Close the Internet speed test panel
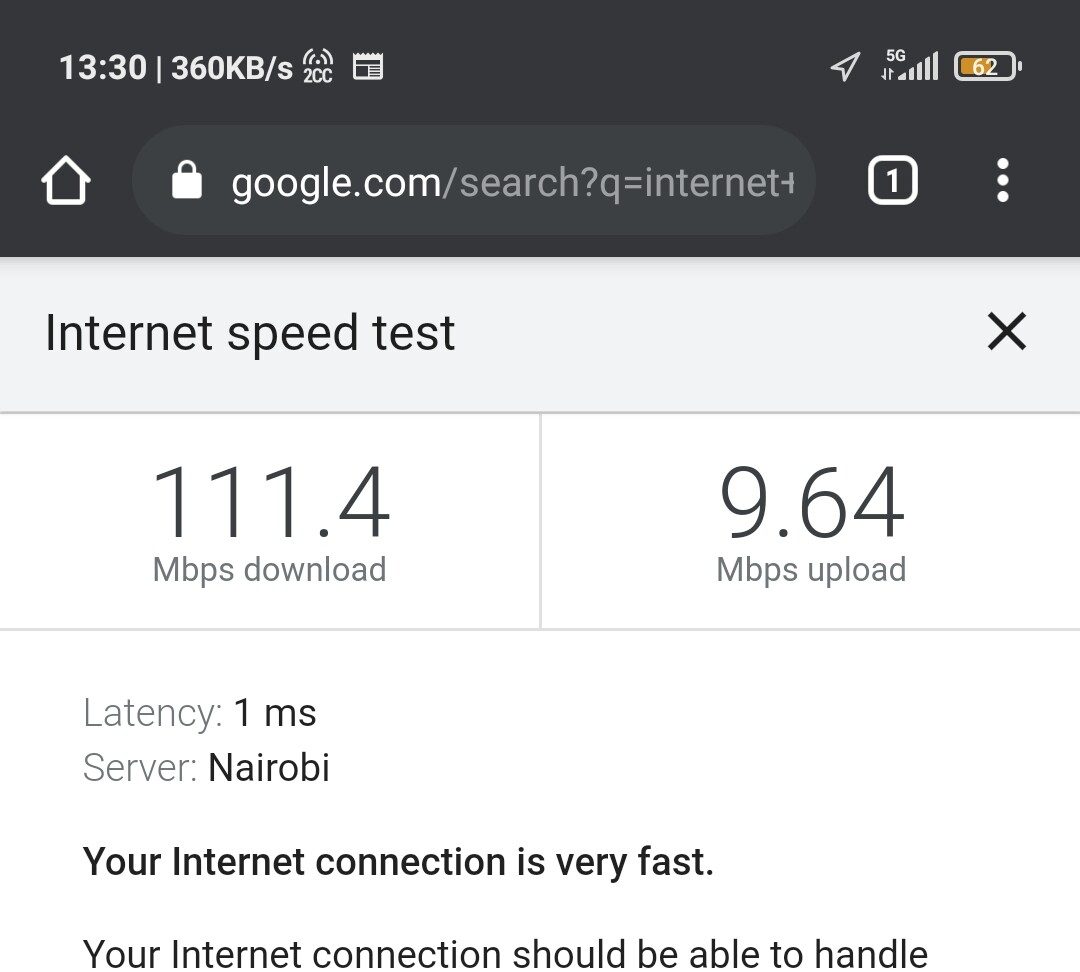1080x972 pixels. coord(1007,331)
